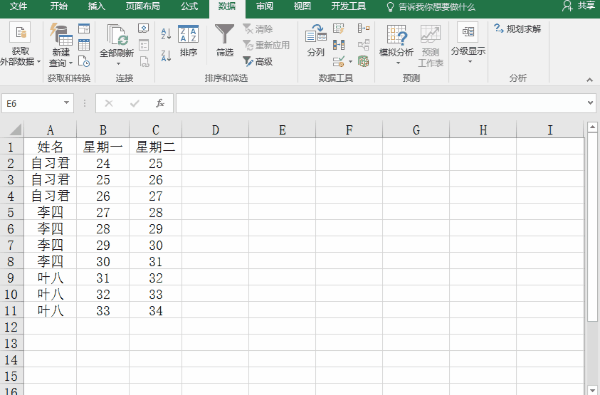This screenshot has width=600, height=395.
Task: Select column D header
Action: click(215, 130)
